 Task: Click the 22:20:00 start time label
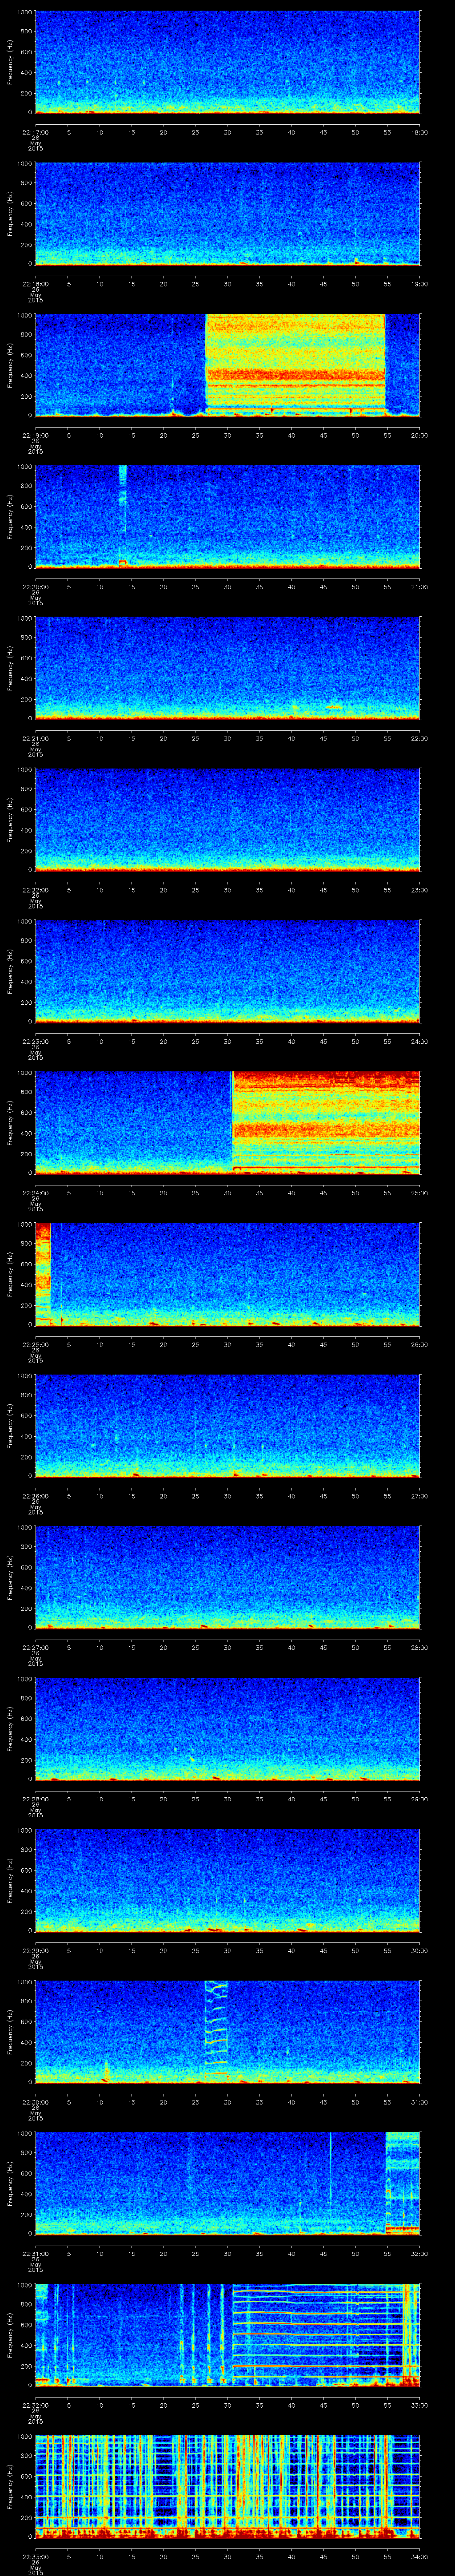pyautogui.click(x=35, y=586)
